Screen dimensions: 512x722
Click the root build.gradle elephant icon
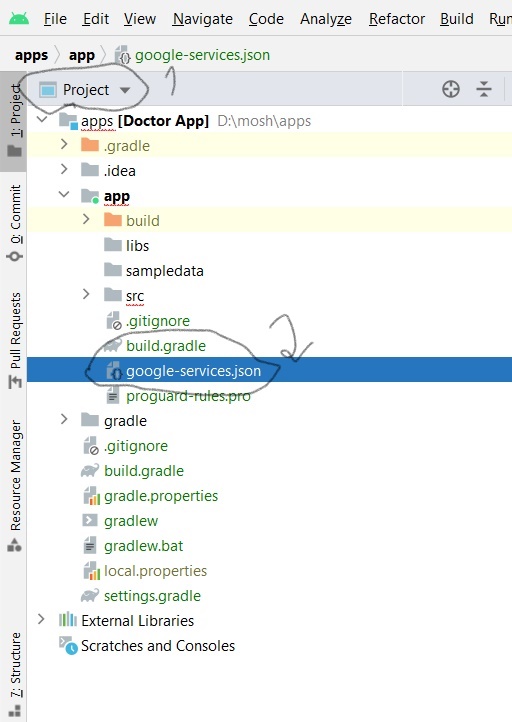tap(90, 471)
